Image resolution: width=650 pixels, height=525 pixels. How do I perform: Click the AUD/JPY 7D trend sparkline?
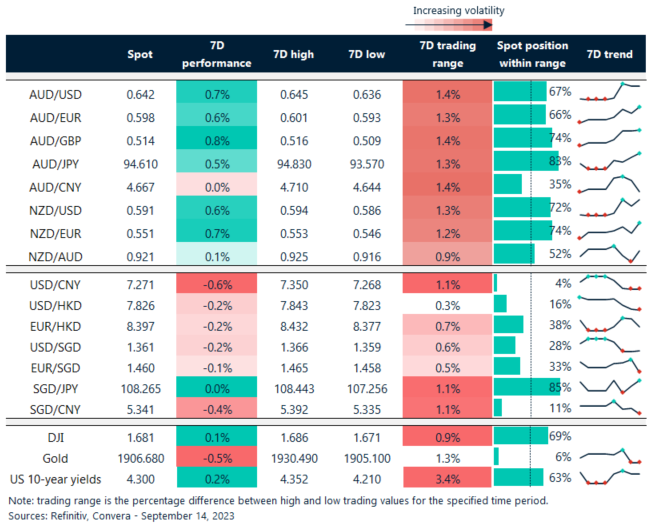coord(609,161)
